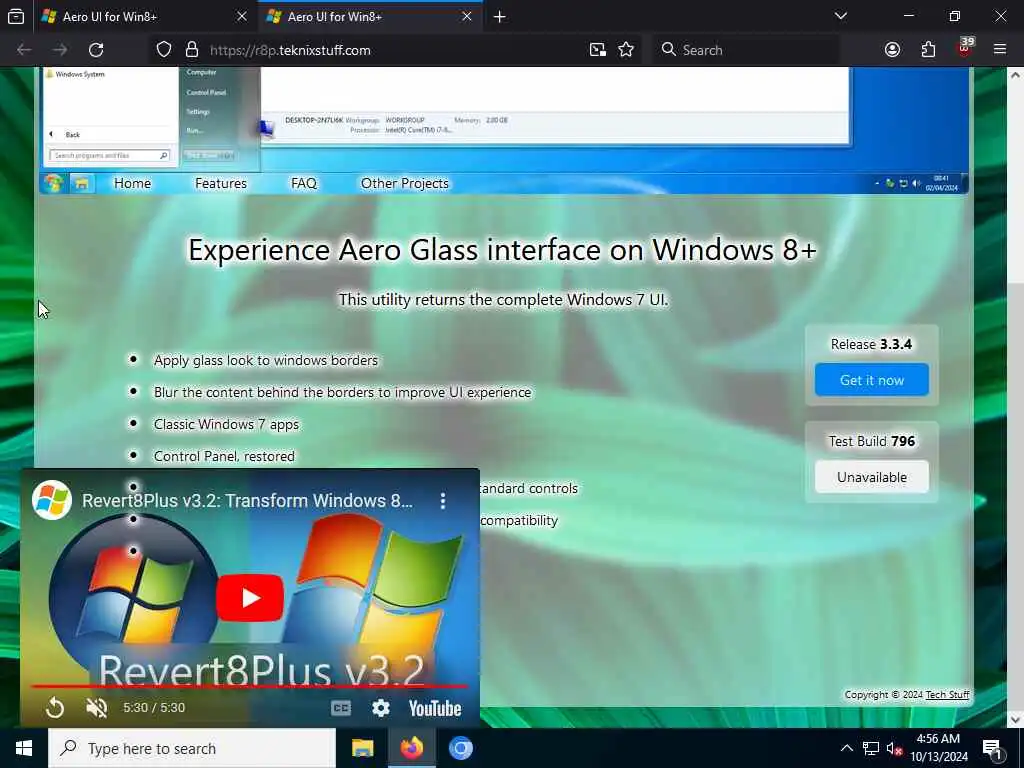Open the video settings gear
Image resolution: width=1024 pixels, height=768 pixels.
coord(381,708)
